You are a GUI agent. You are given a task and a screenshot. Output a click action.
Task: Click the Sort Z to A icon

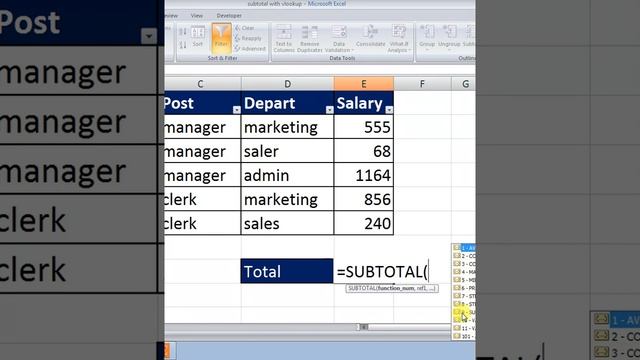coord(183,44)
